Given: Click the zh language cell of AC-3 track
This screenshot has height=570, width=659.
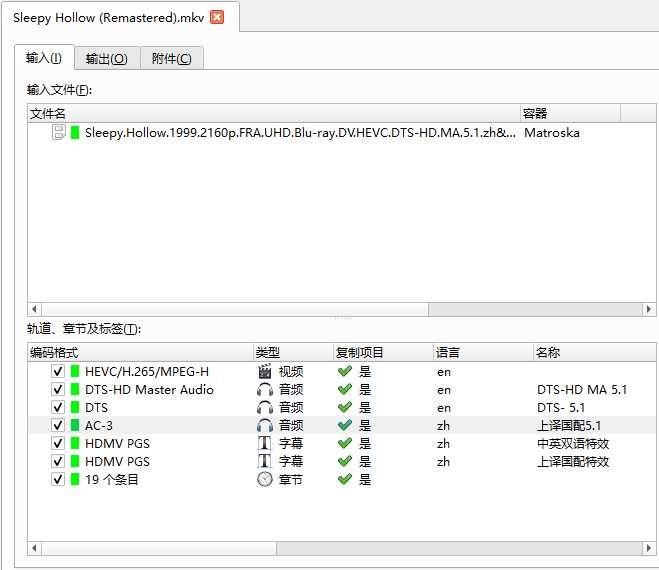Looking at the screenshot, I should 443,426.
